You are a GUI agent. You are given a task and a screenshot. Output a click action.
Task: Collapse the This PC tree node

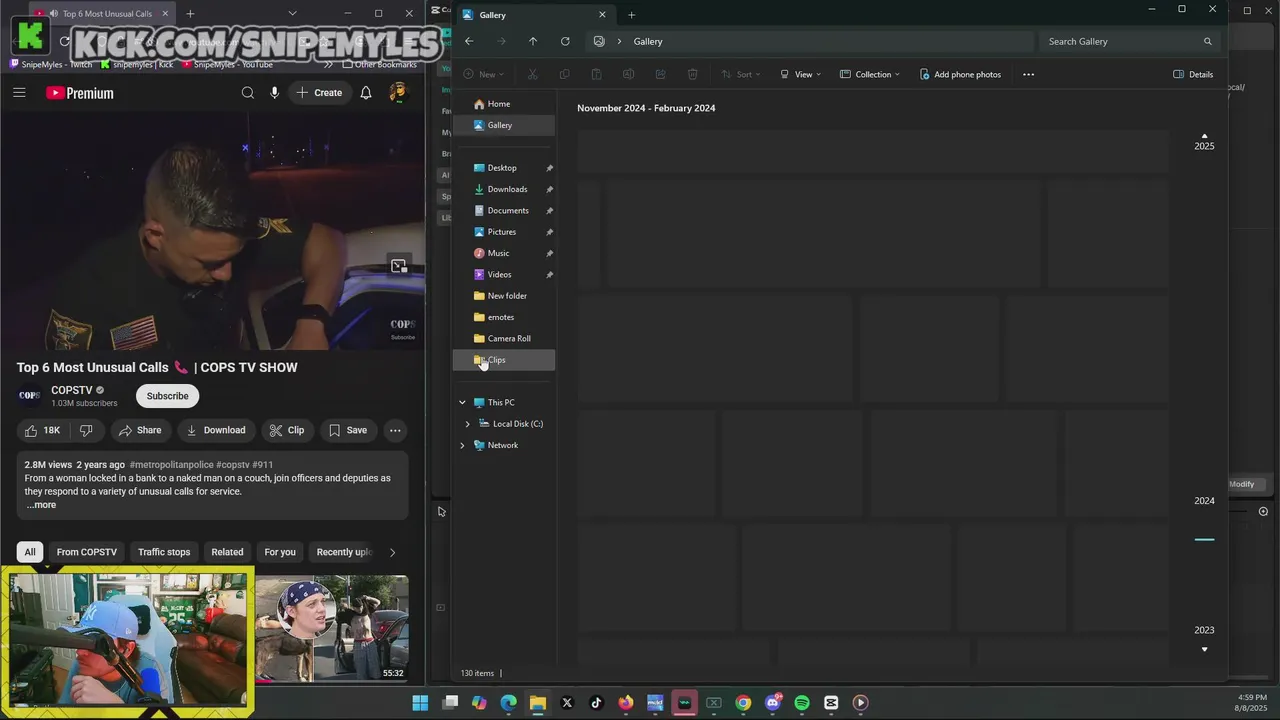pyautogui.click(x=462, y=402)
